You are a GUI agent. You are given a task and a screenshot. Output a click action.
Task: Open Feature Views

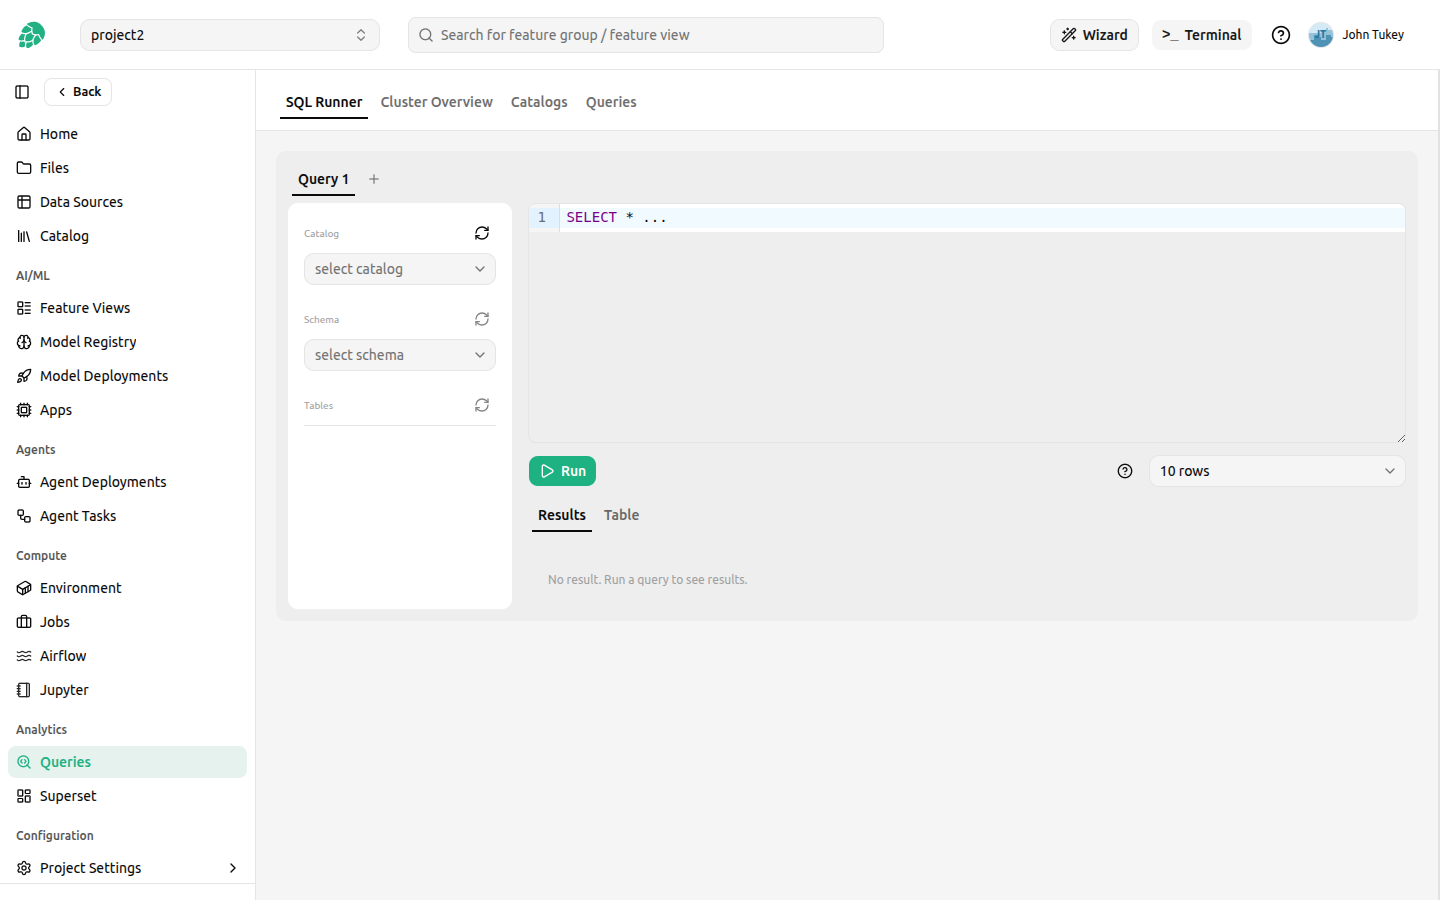click(x=127, y=308)
